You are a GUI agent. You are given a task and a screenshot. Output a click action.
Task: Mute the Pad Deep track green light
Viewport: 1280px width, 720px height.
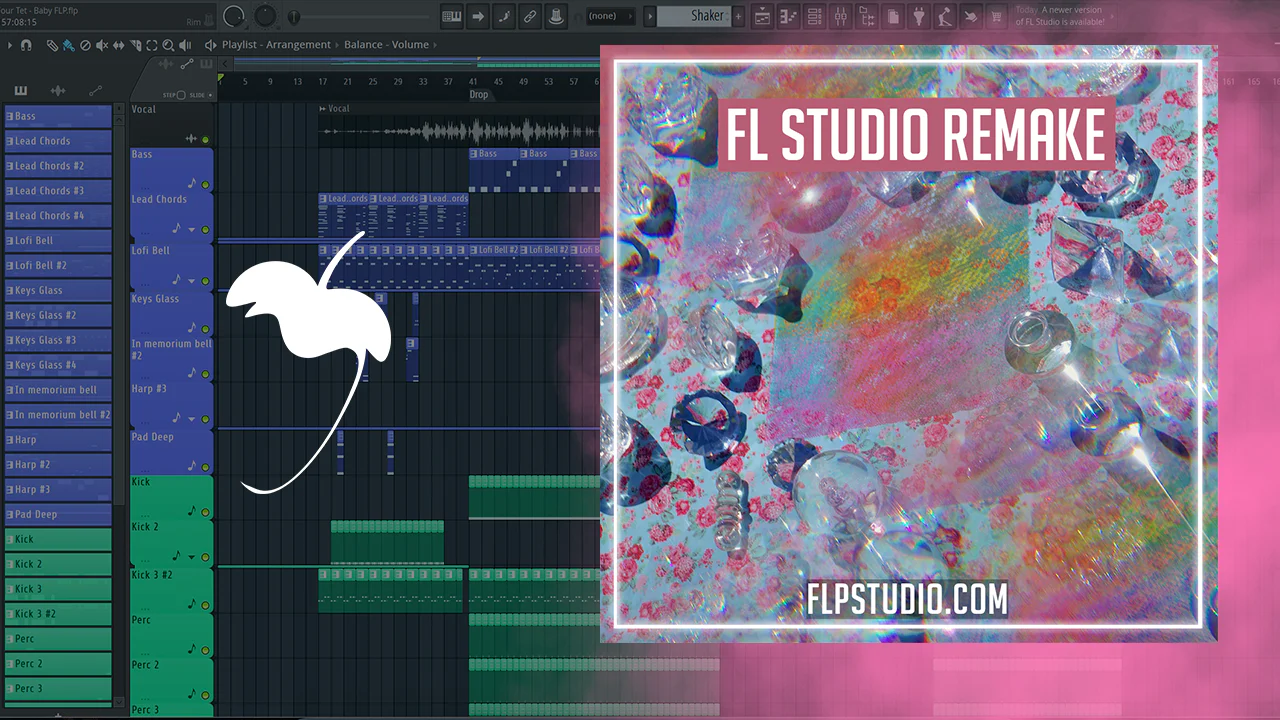pos(206,467)
